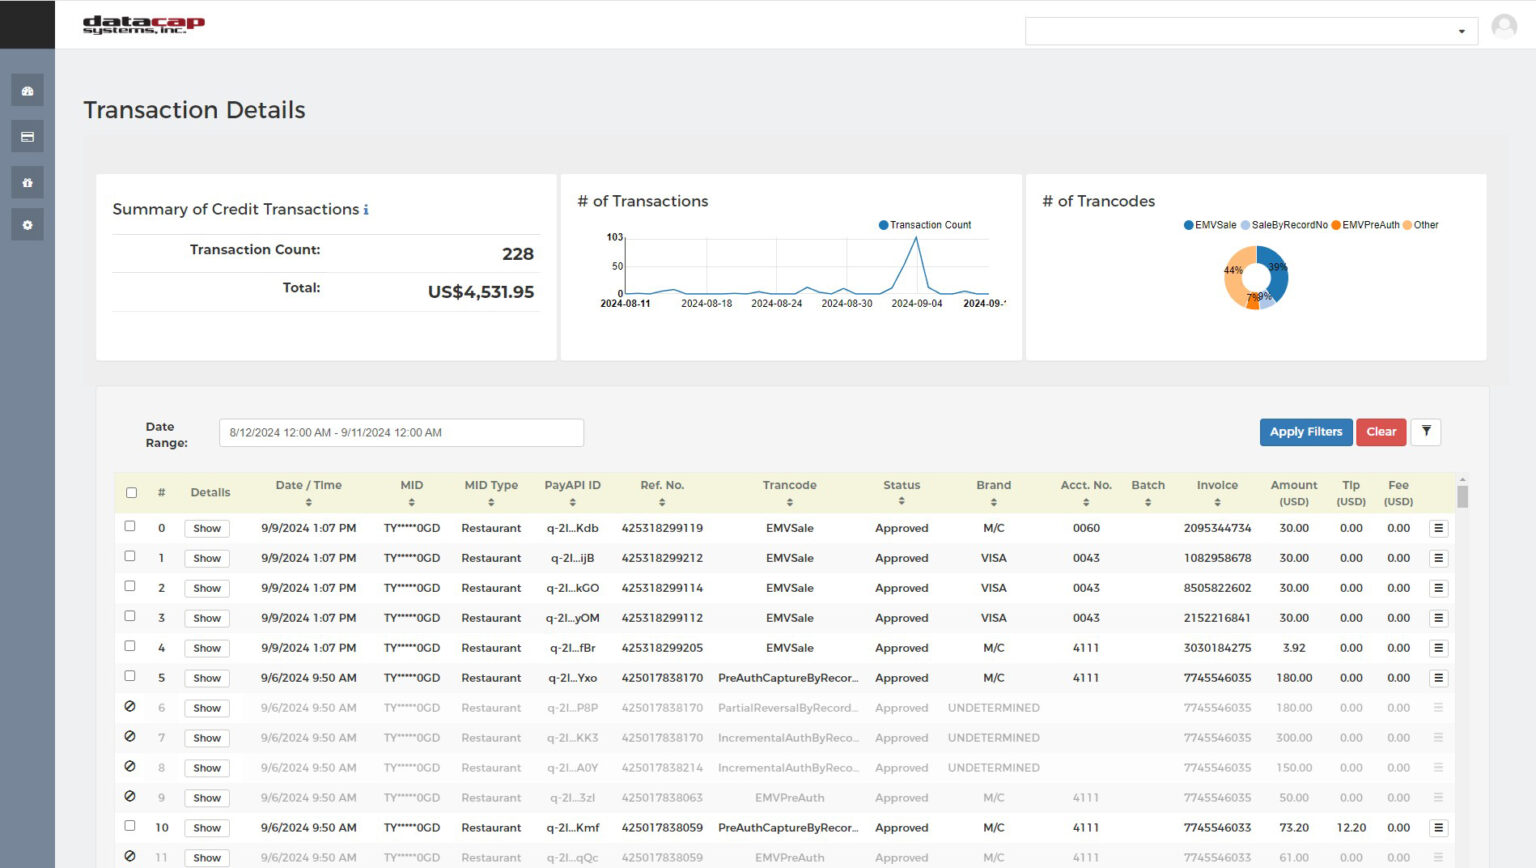Open the credit card transactions icon in the sidebar
The height and width of the screenshot is (868, 1536).
tap(27, 136)
